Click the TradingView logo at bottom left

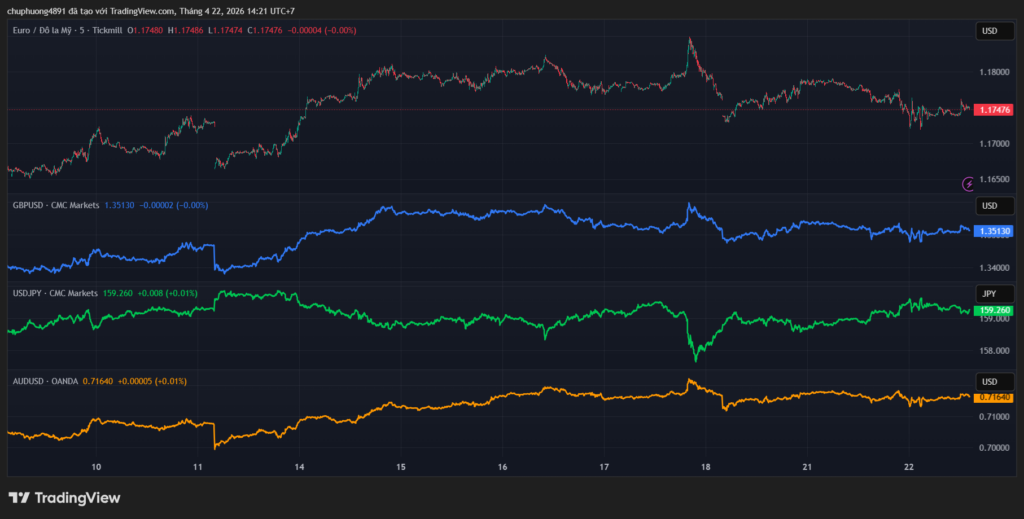[64, 497]
